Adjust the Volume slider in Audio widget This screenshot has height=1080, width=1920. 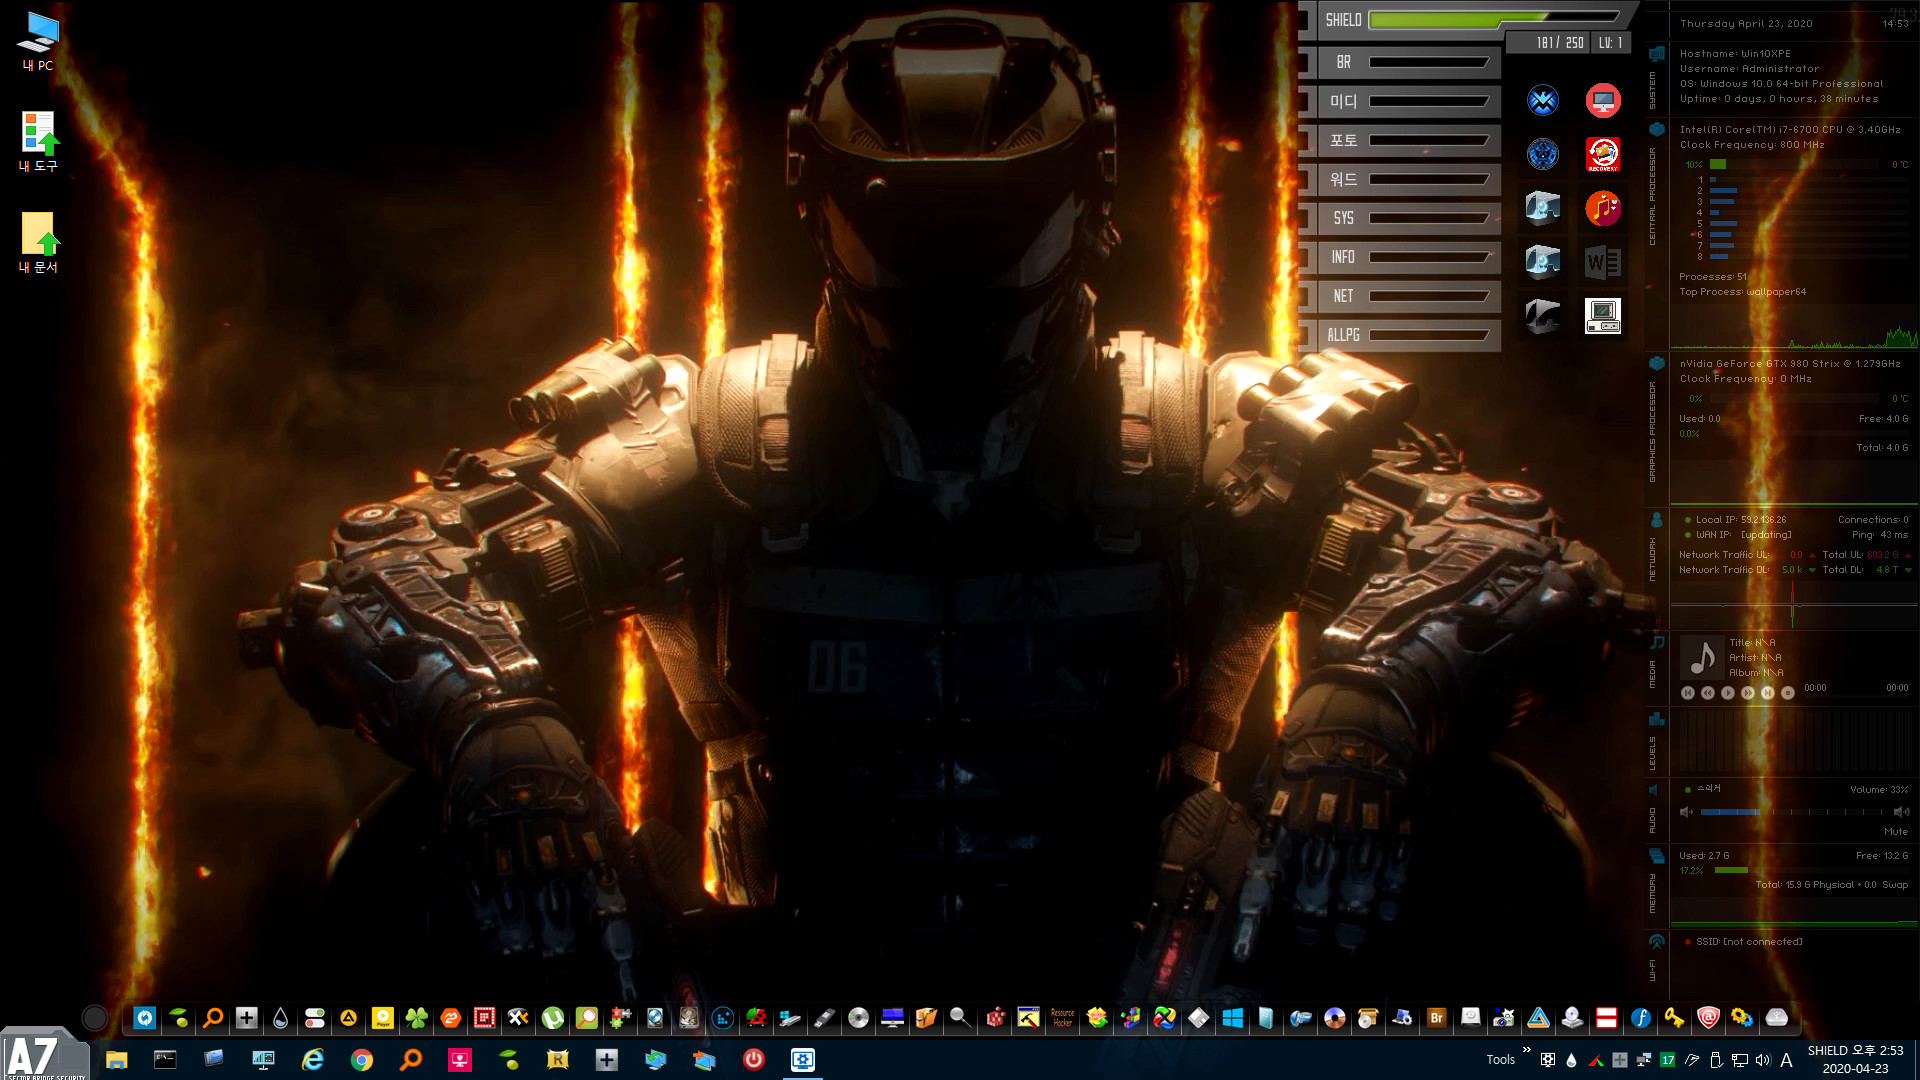(x=1791, y=812)
